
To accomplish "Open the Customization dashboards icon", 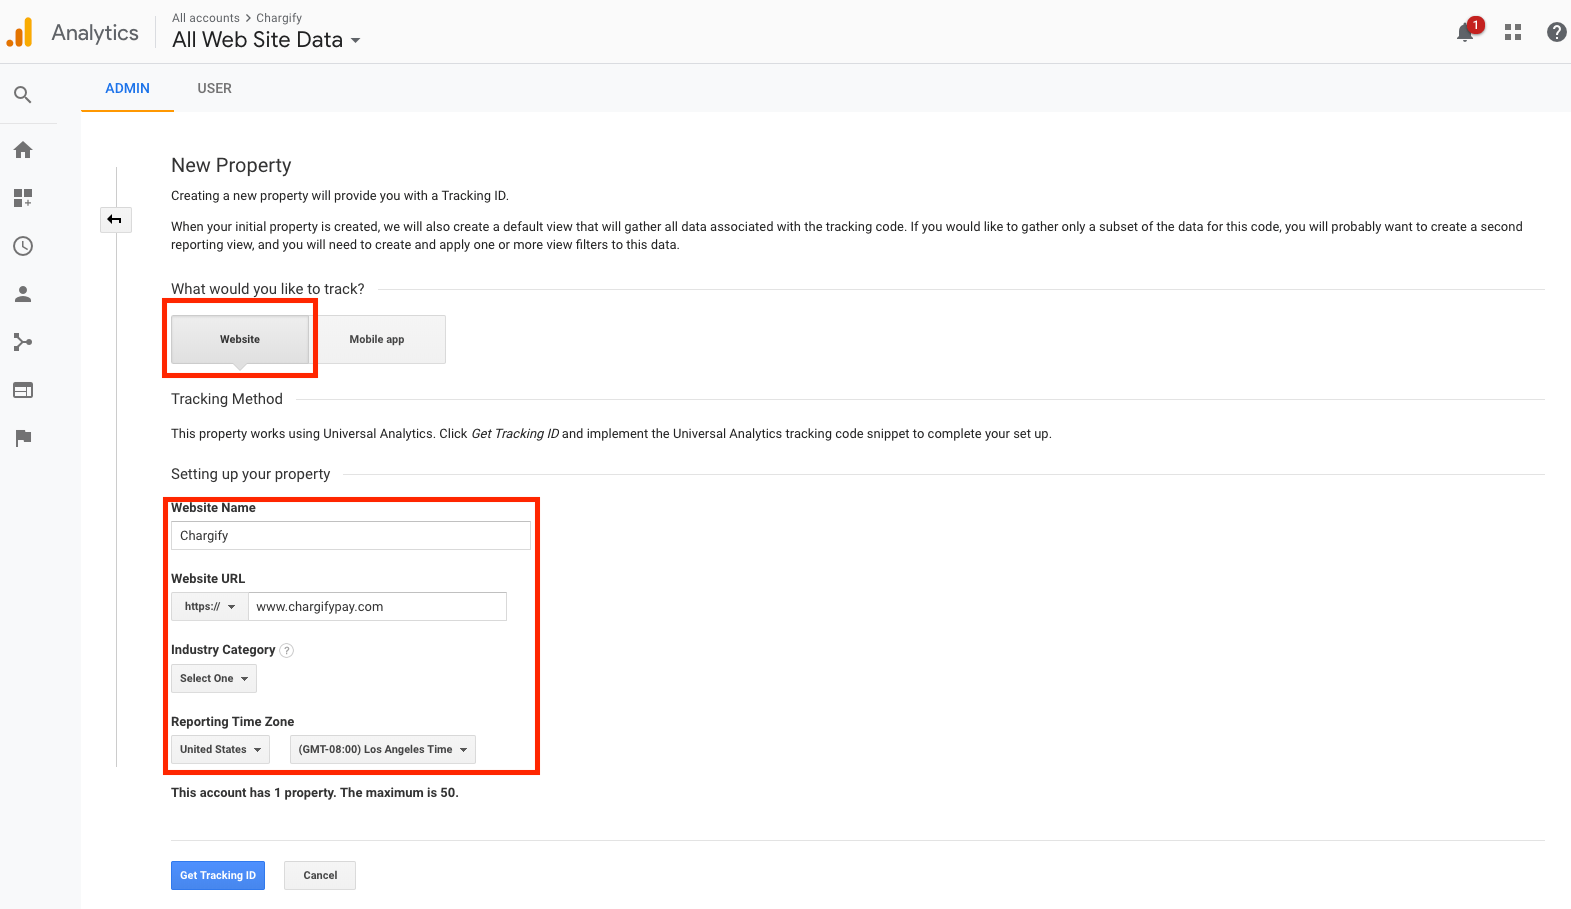I will (x=23, y=198).
